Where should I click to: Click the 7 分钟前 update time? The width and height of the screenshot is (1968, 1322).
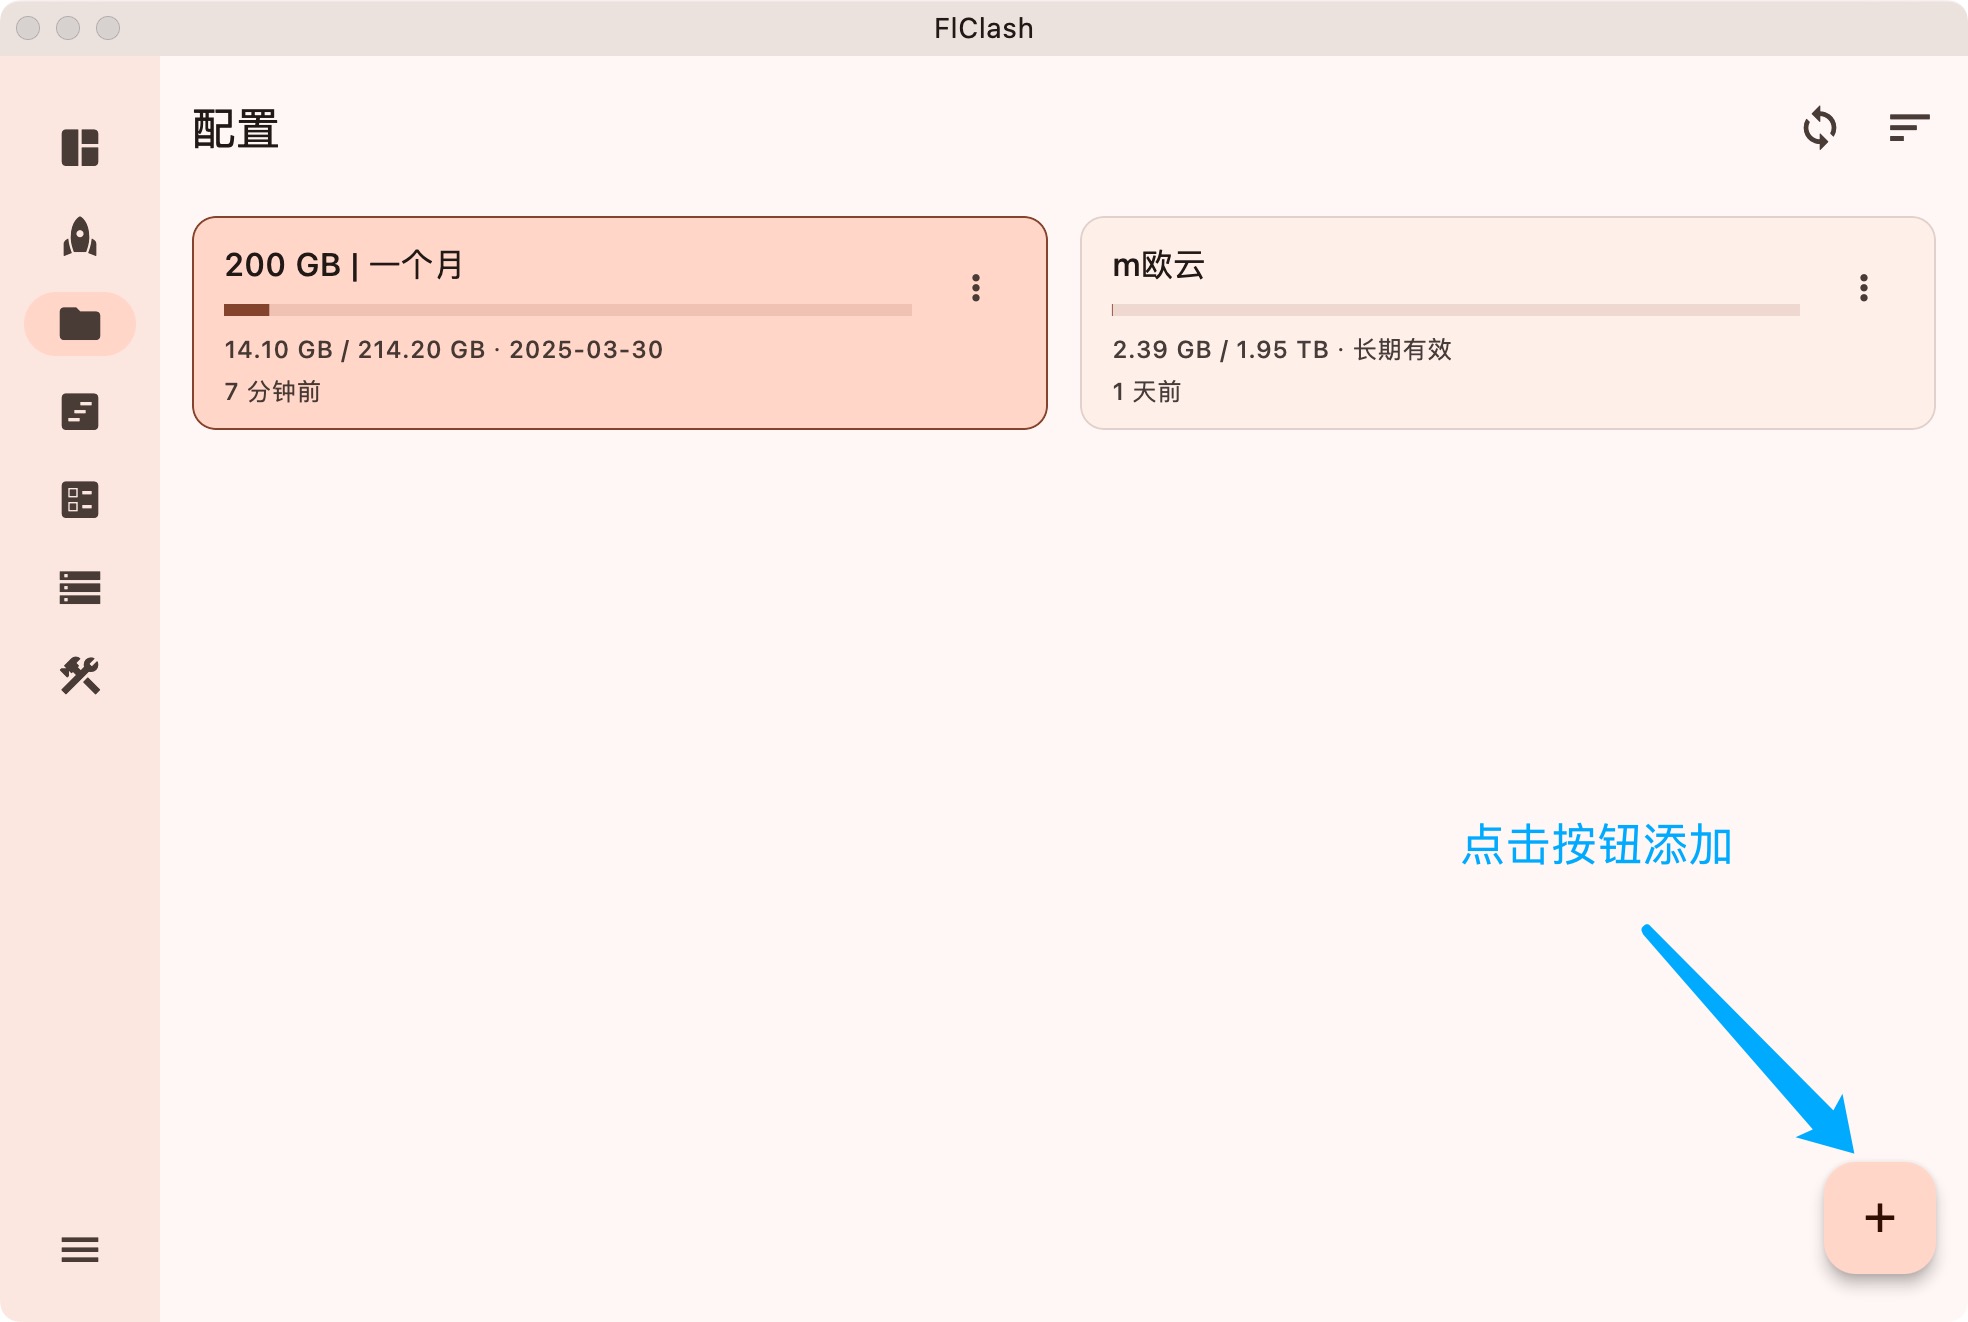[272, 391]
